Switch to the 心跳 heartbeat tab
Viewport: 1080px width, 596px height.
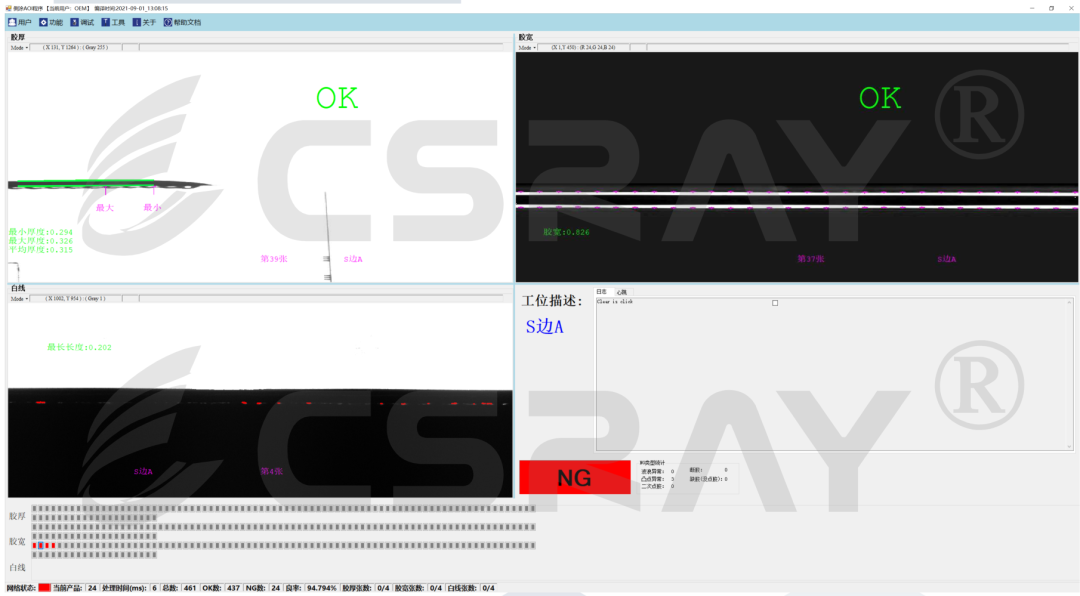621,292
